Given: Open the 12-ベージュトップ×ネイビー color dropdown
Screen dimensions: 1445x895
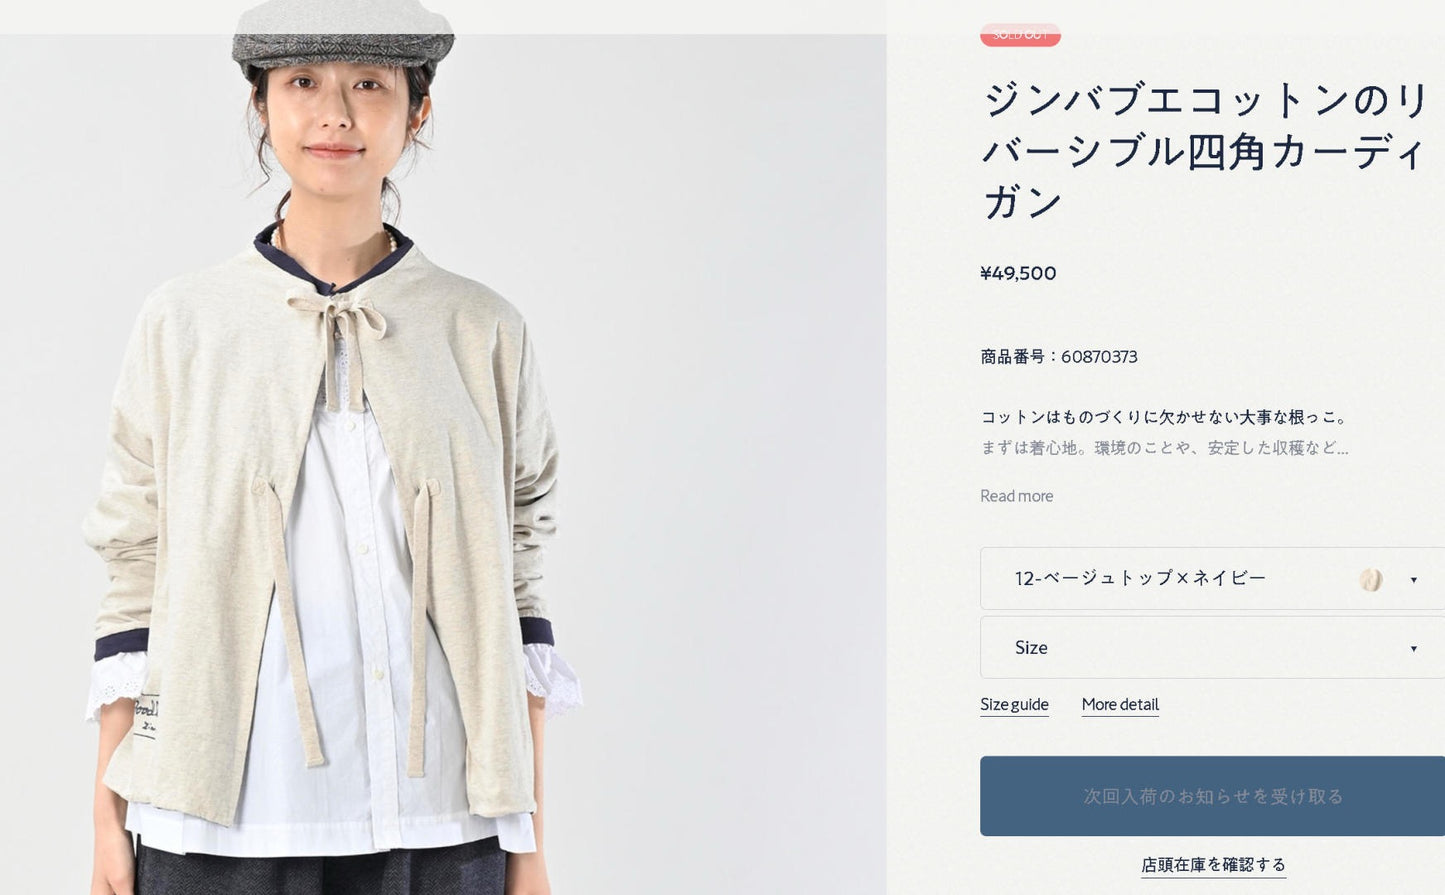Looking at the screenshot, I should click(1212, 578).
